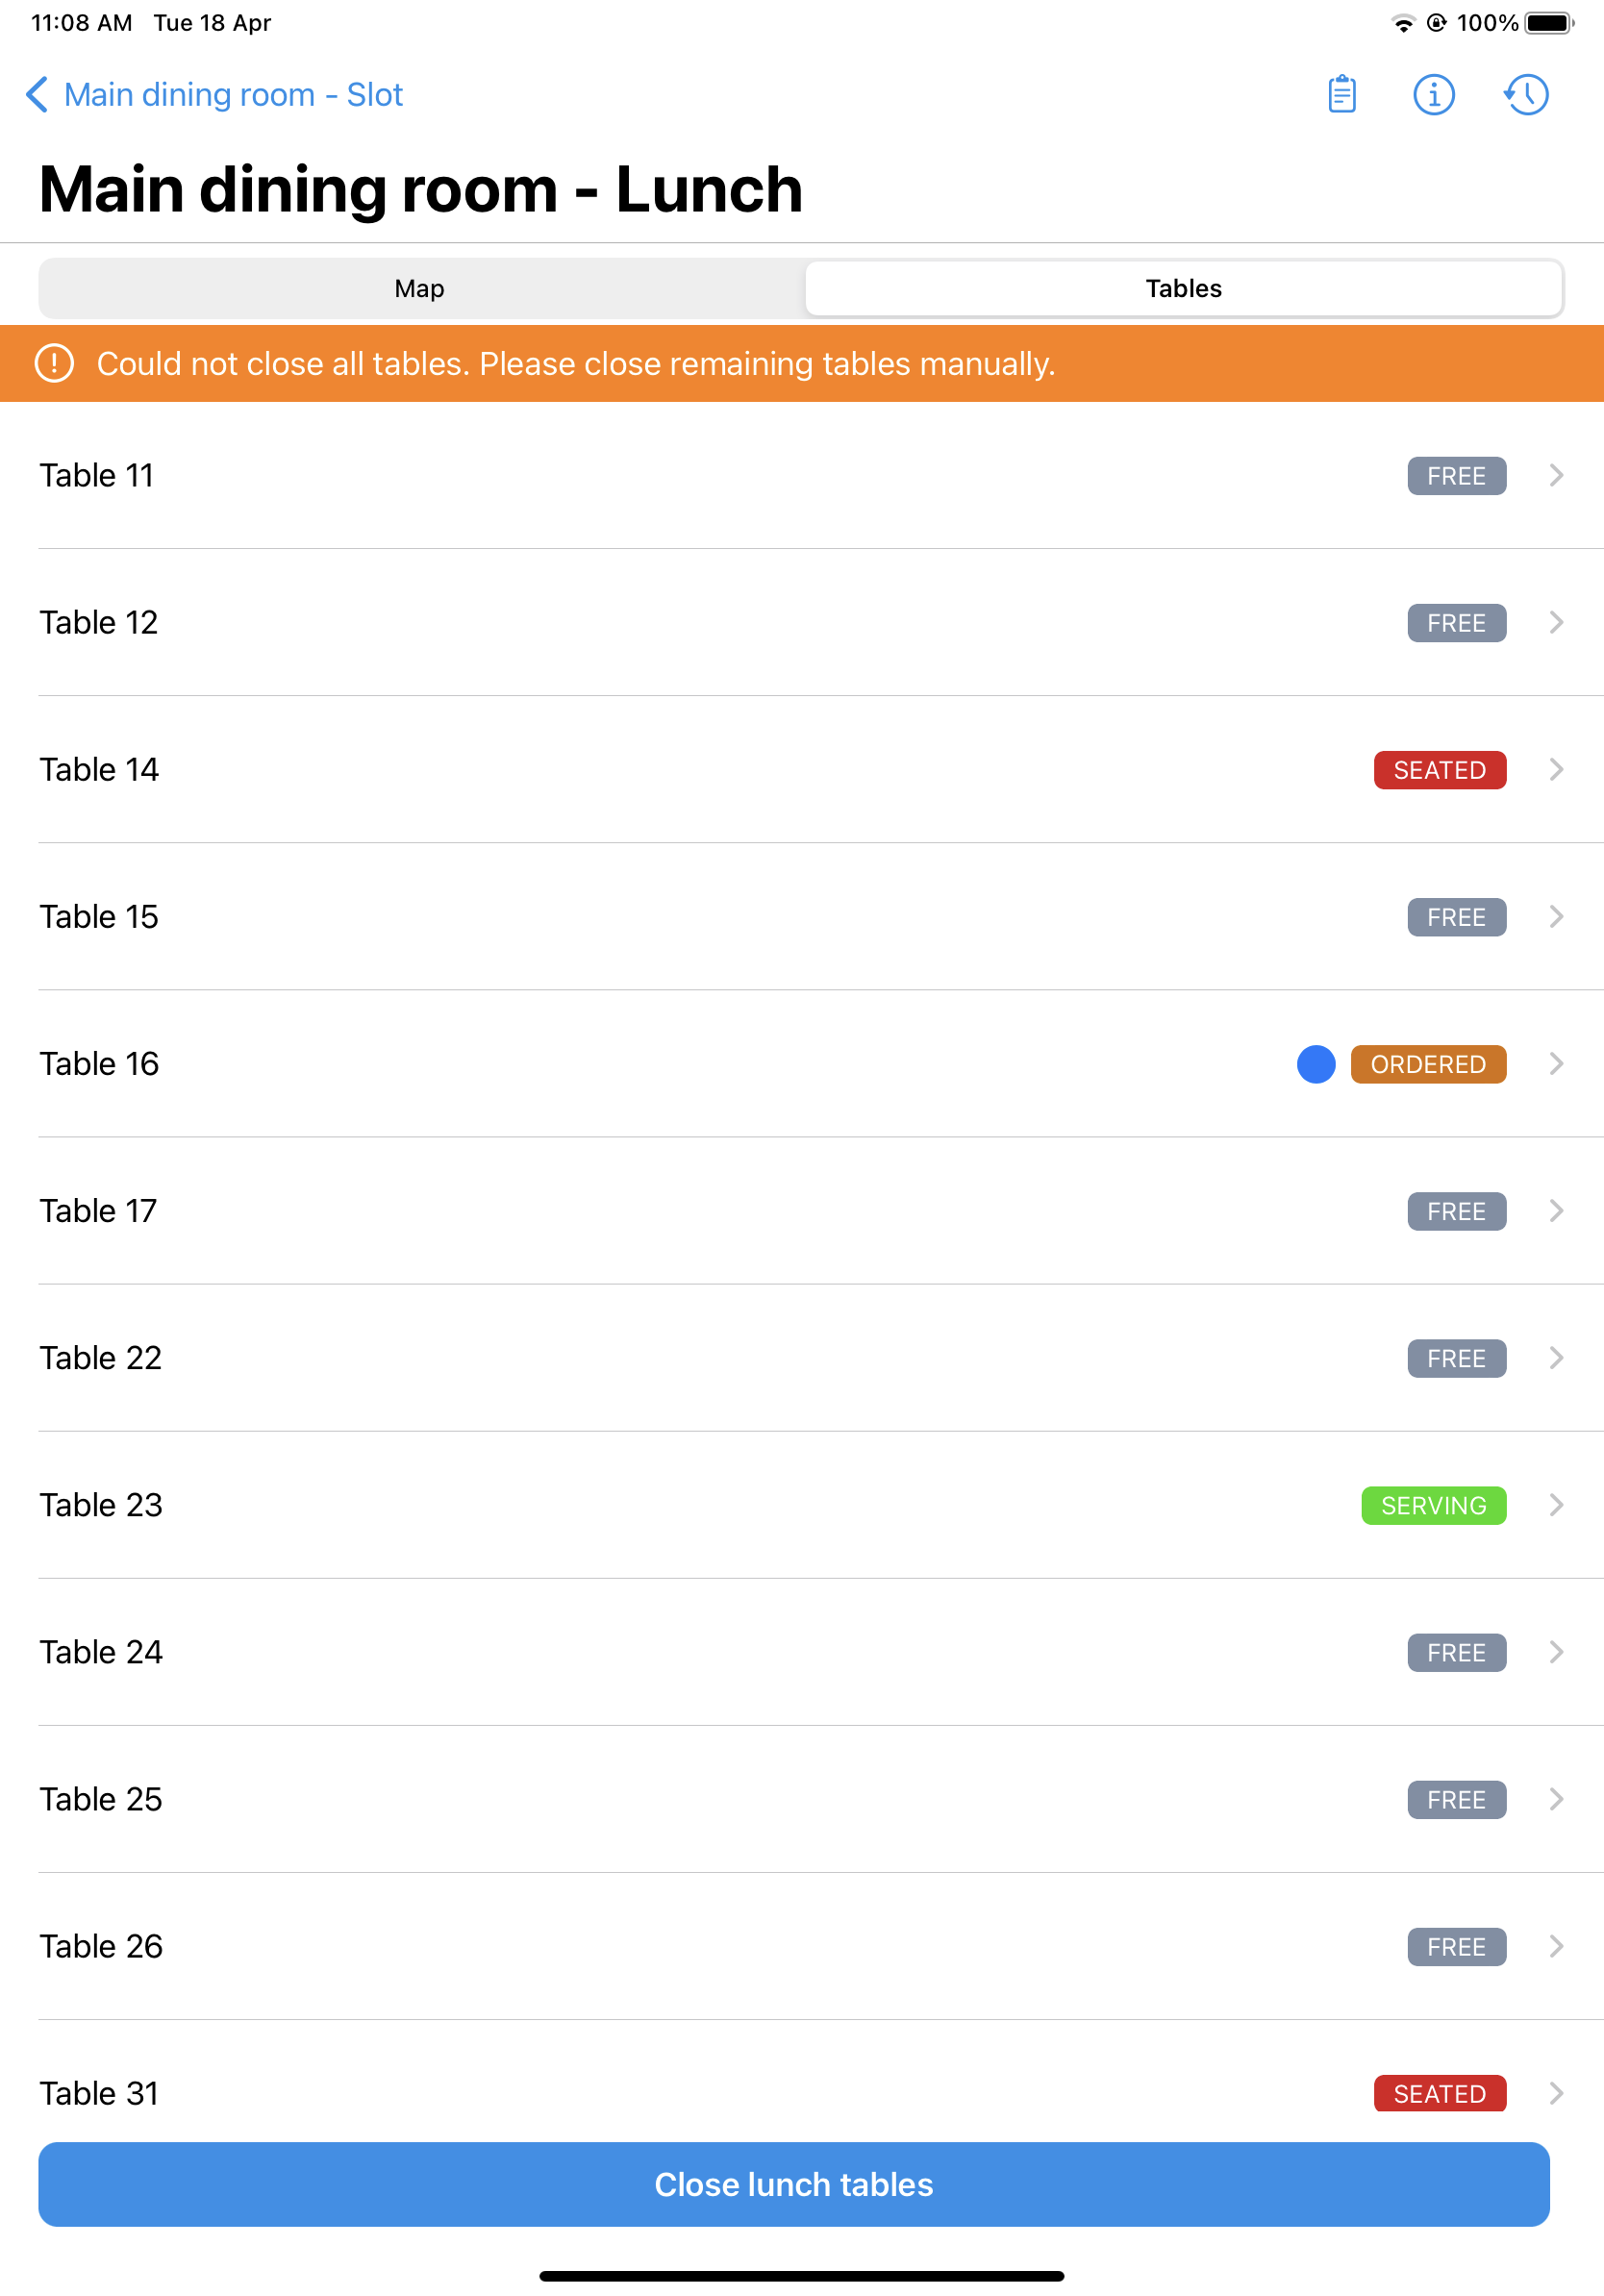Tap Close lunch tables button
This screenshot has width=1604, height=2296.
pyautogui.click(x=794, y=2184)
